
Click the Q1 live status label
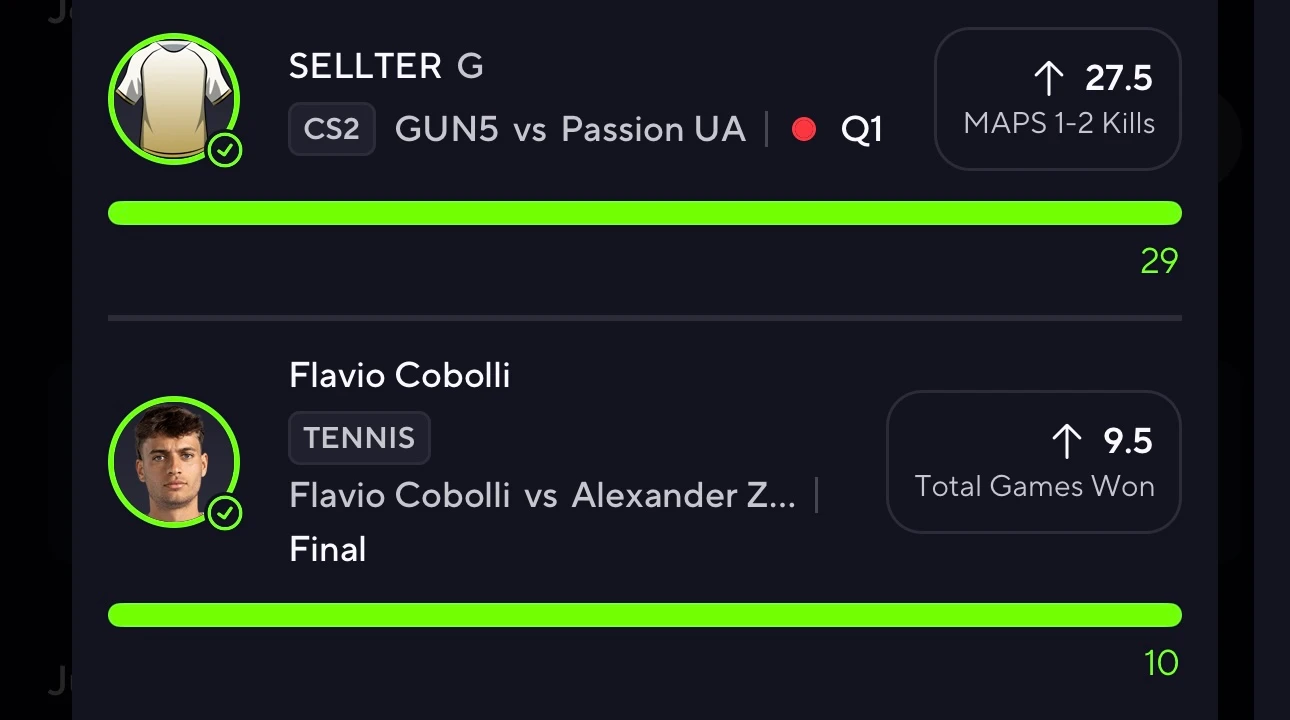(862, 130)
